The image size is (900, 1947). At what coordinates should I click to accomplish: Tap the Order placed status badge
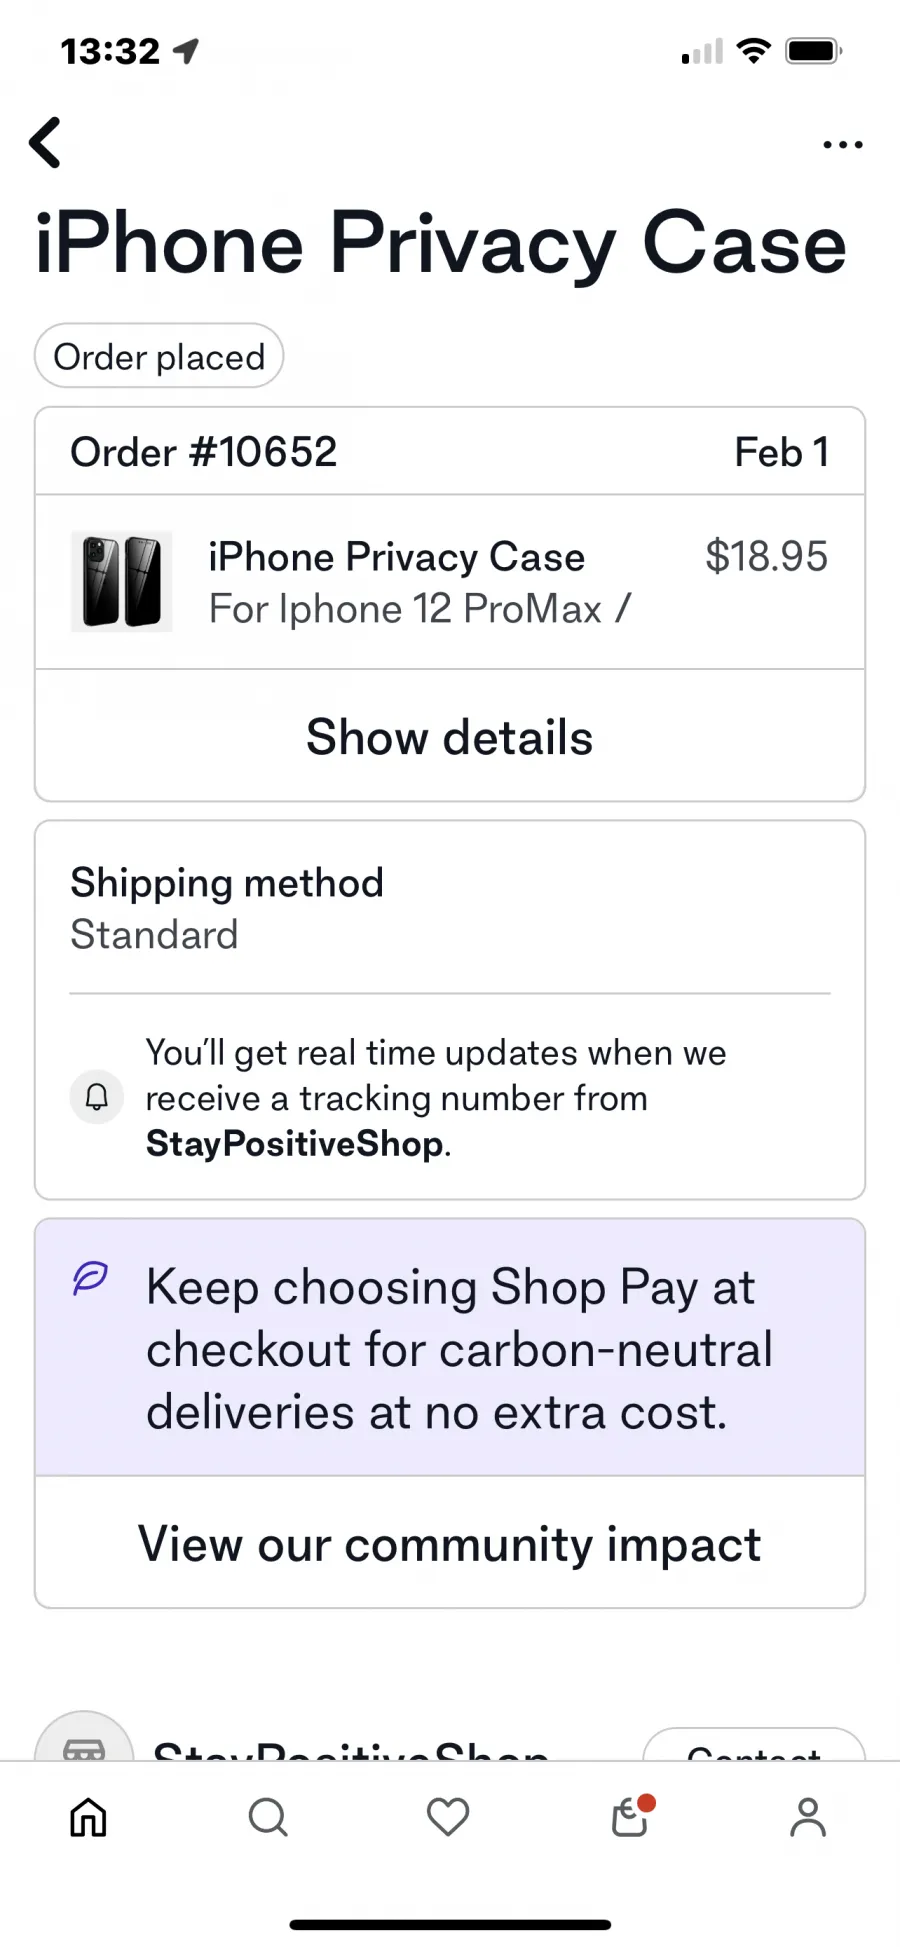pos(159,356)
